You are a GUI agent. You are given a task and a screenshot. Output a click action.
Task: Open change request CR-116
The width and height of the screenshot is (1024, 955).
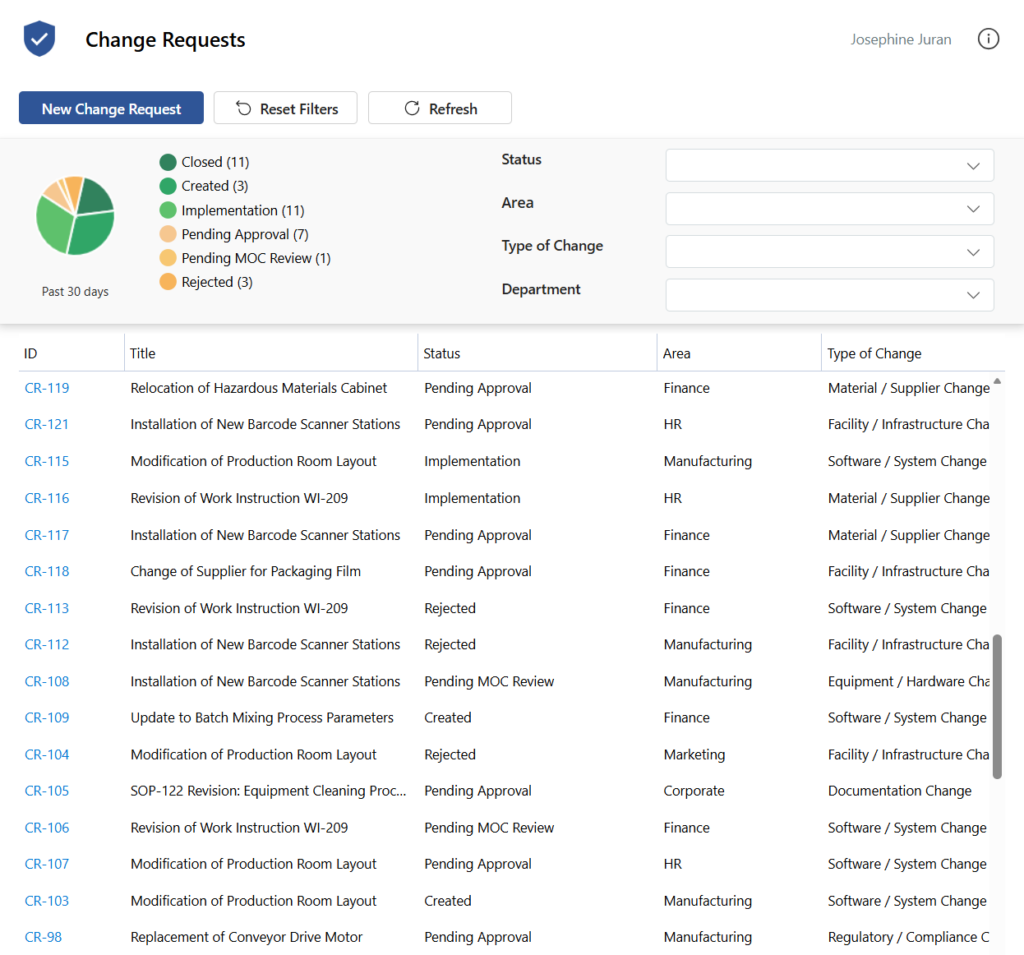click(x=47, y=498)
